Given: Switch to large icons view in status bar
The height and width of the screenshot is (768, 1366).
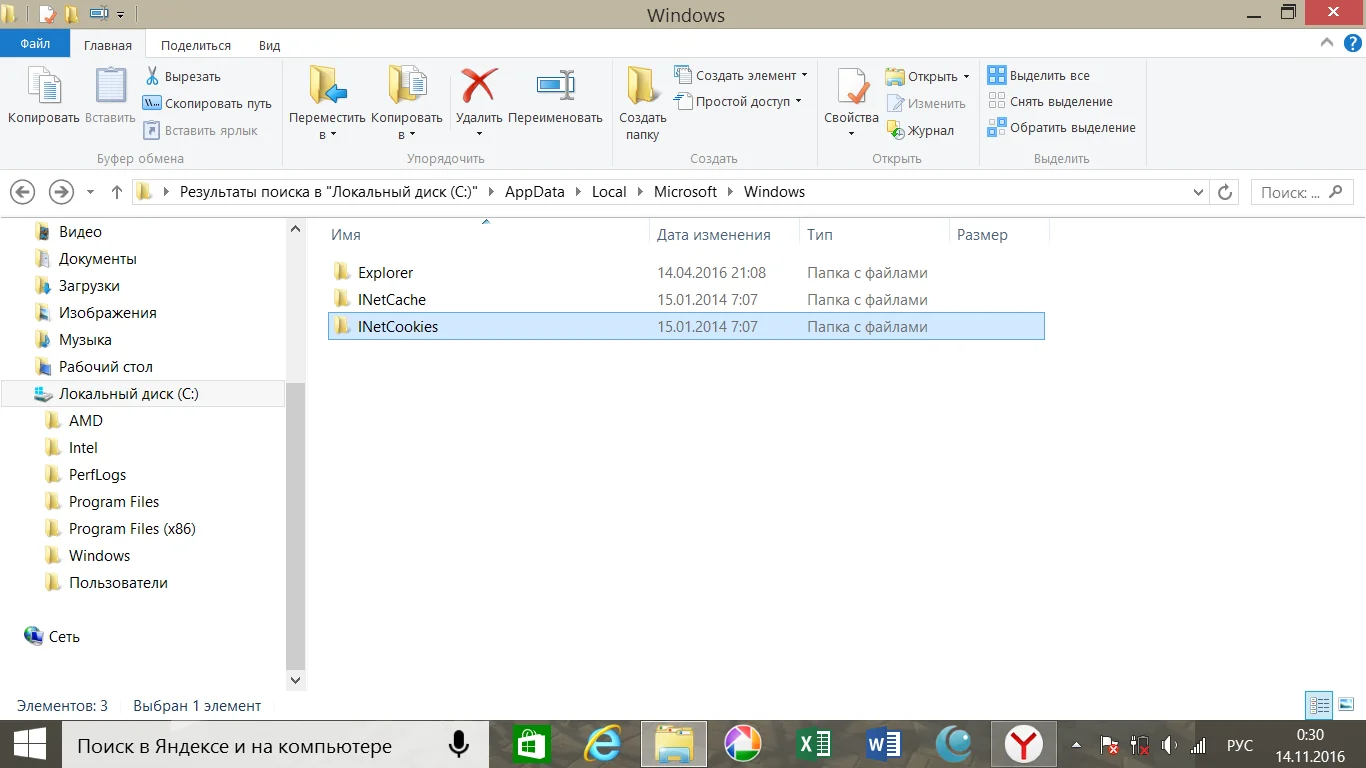Looking at the screenshot, I should point(1346,705).
